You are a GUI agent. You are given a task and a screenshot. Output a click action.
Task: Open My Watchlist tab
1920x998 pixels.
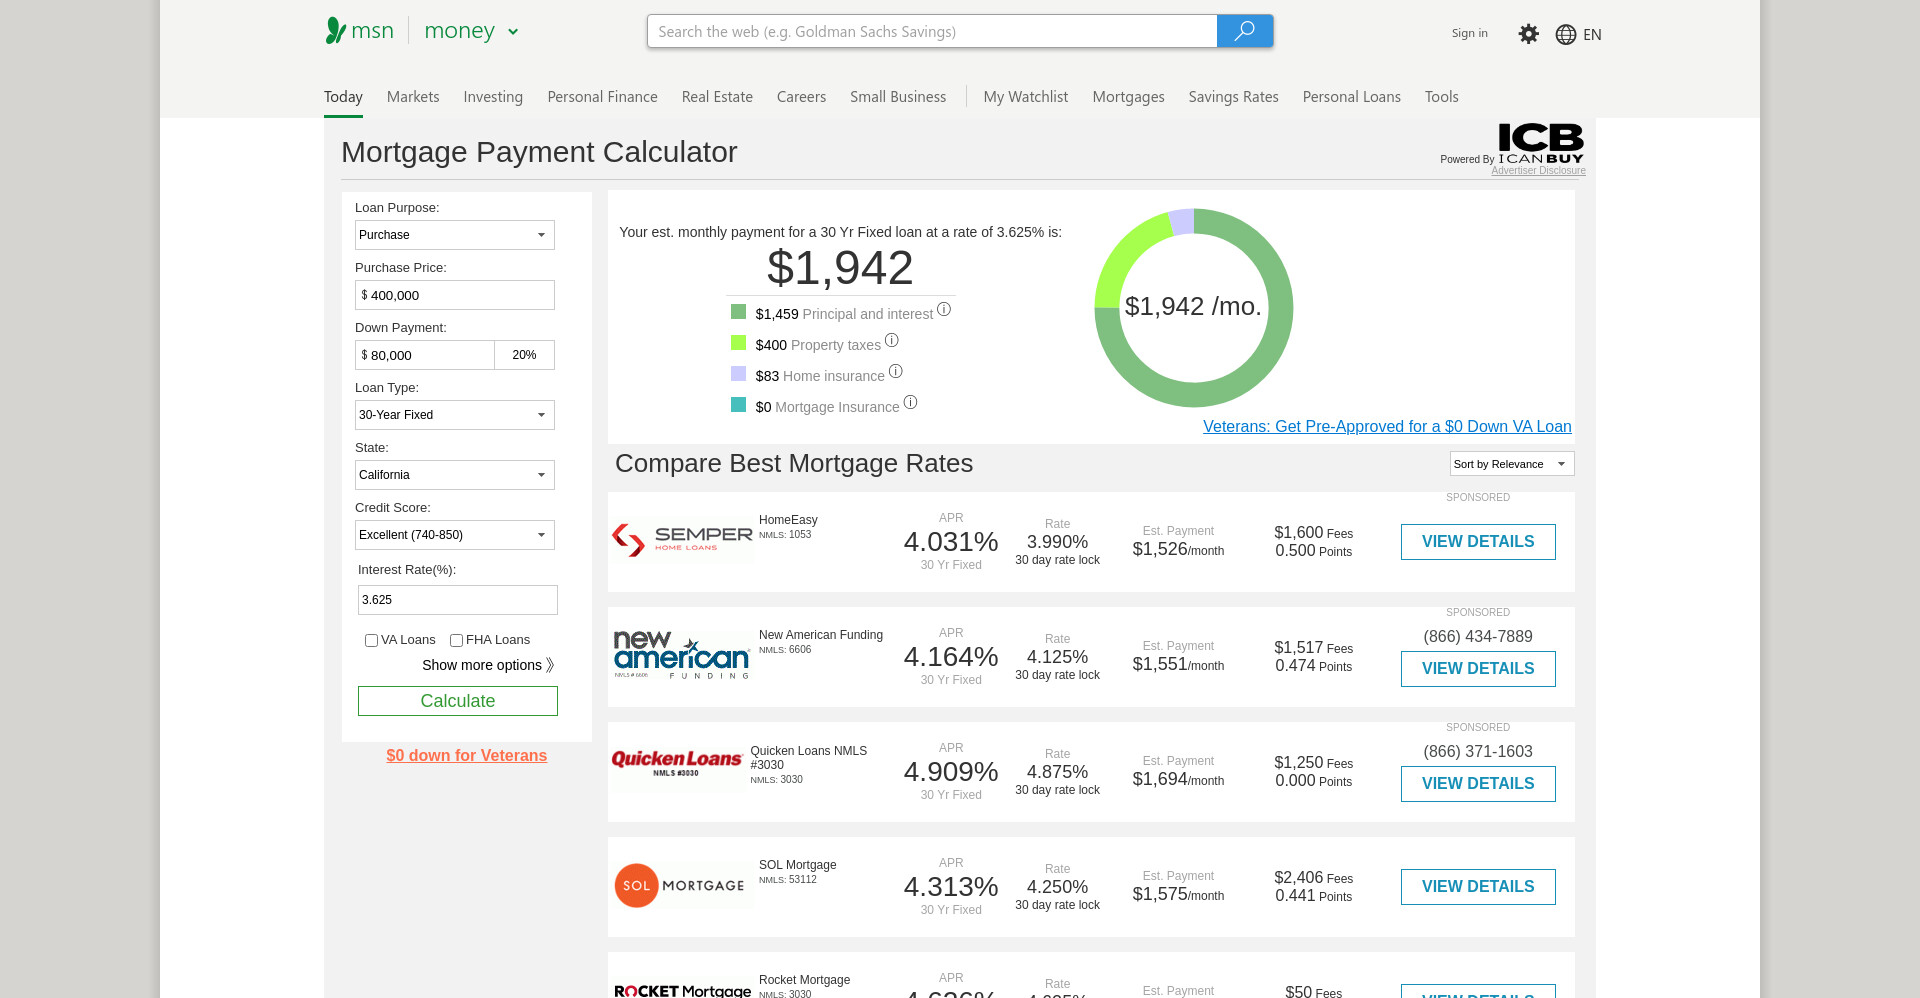pos(1026,97)
